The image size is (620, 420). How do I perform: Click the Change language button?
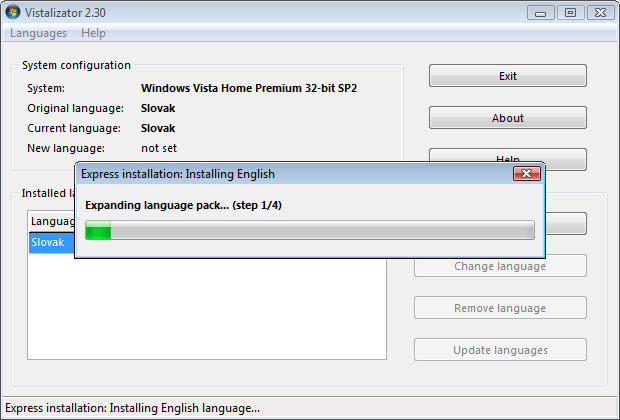pyautogui.click(x=499, y=266)
